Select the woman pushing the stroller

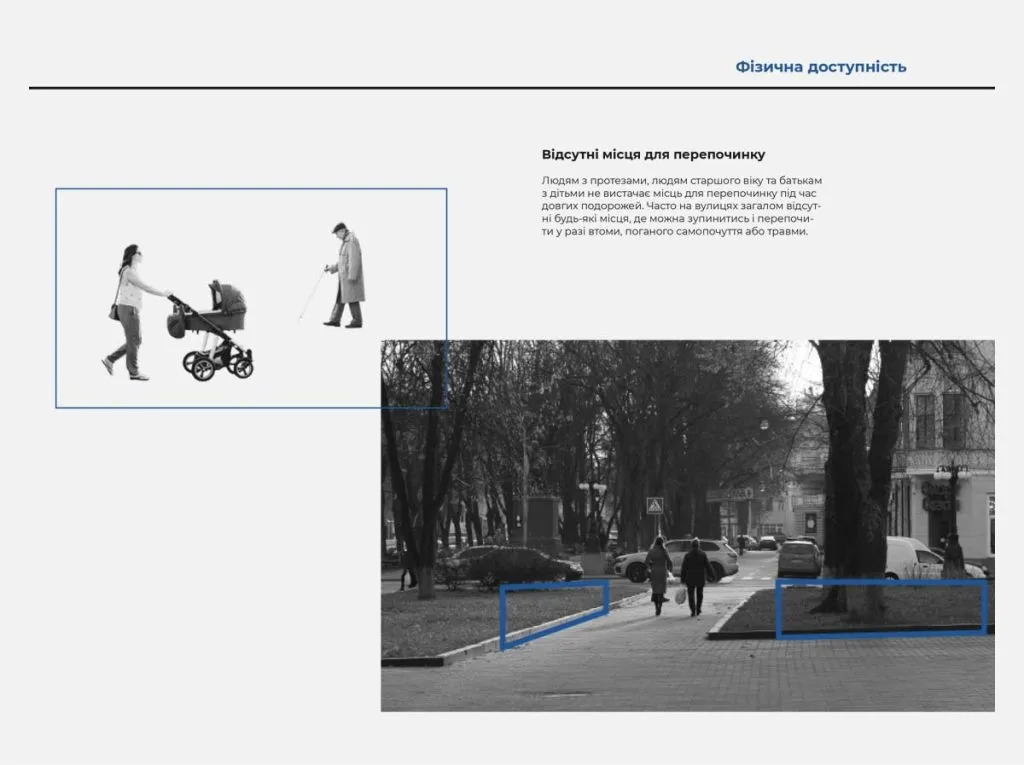[130, 310]
